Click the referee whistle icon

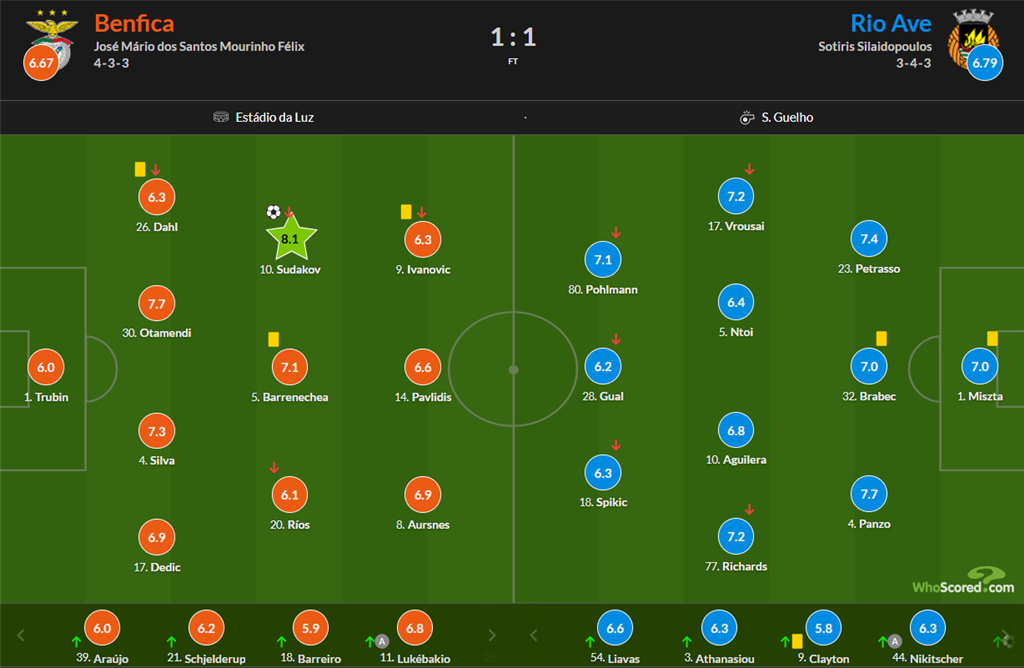[746, 117]
